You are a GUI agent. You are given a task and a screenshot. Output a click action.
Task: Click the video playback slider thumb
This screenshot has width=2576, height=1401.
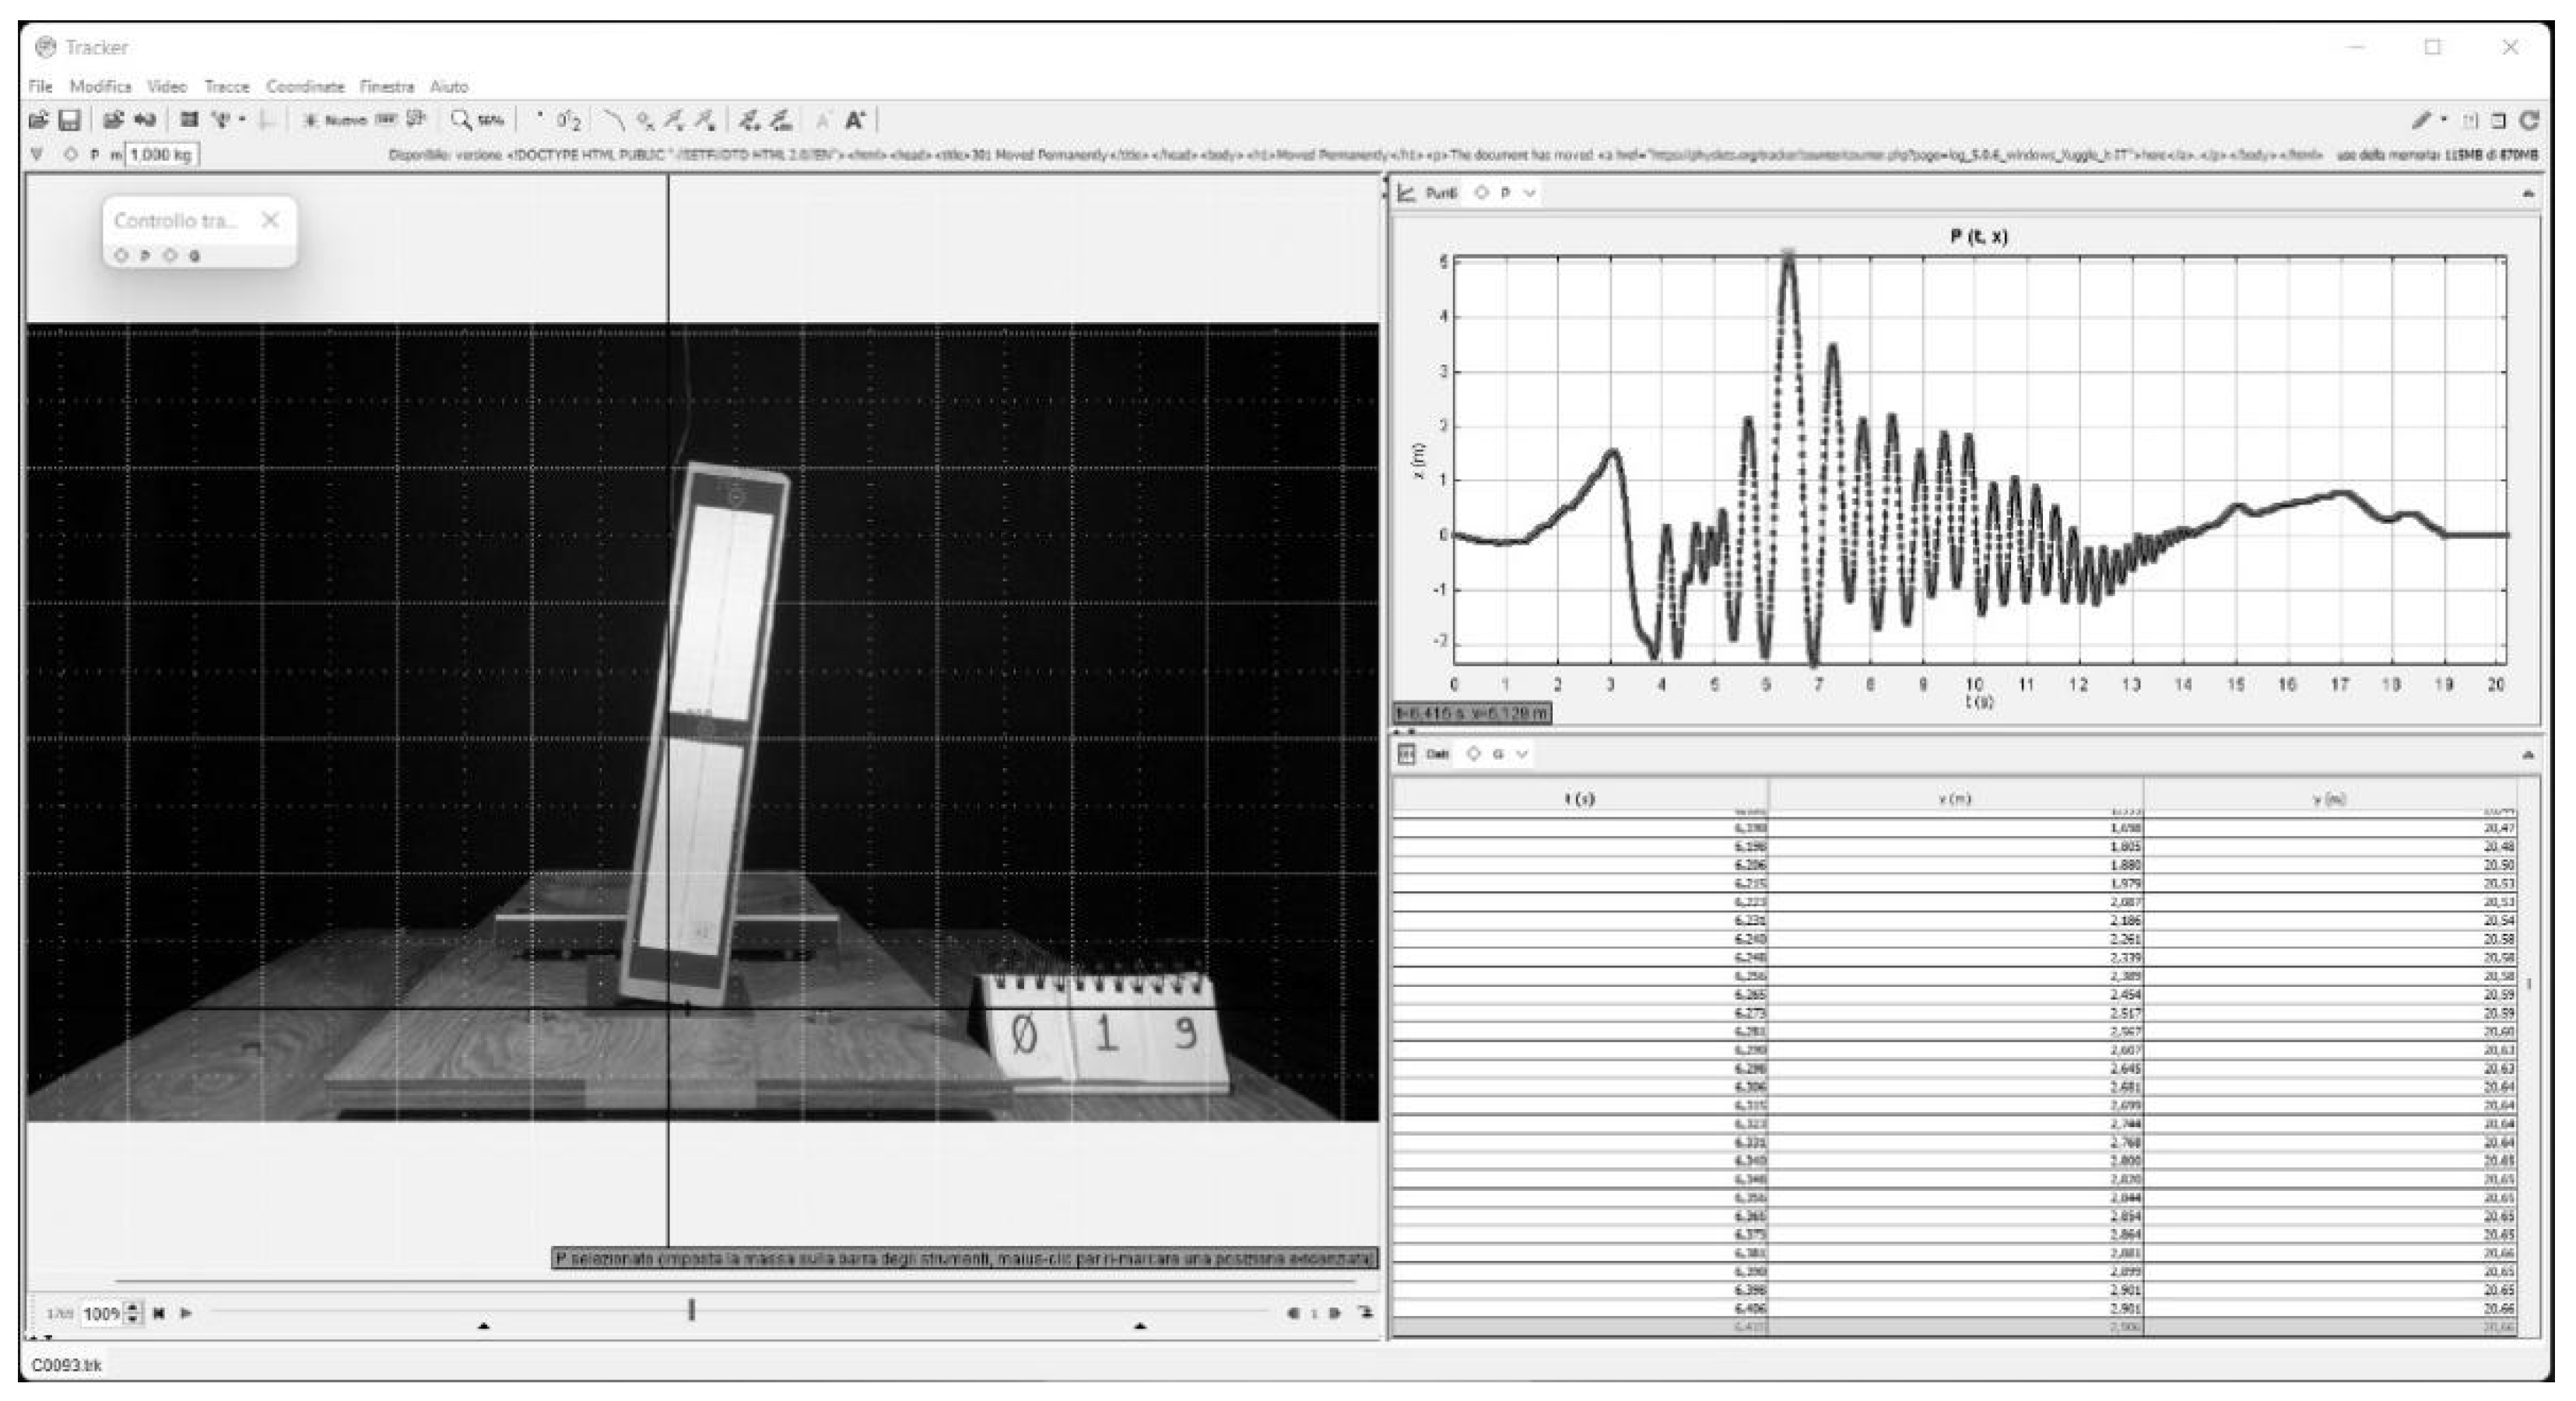[x=691, y=1310]
